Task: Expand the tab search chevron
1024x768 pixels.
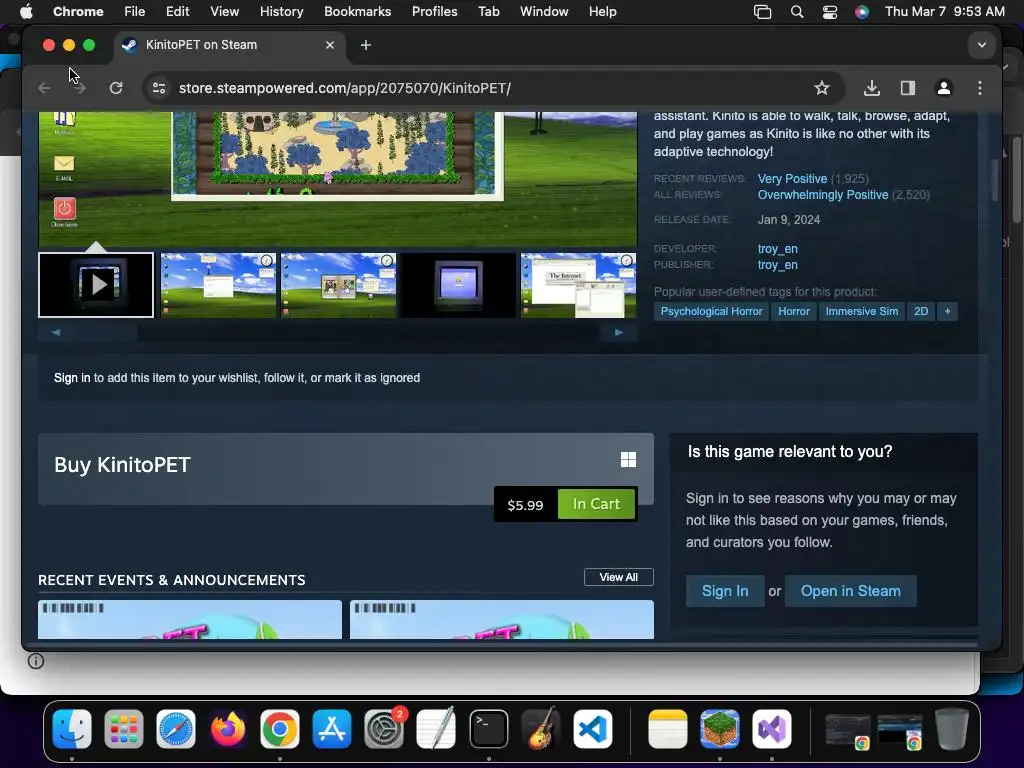Action: tap(982, 45)
